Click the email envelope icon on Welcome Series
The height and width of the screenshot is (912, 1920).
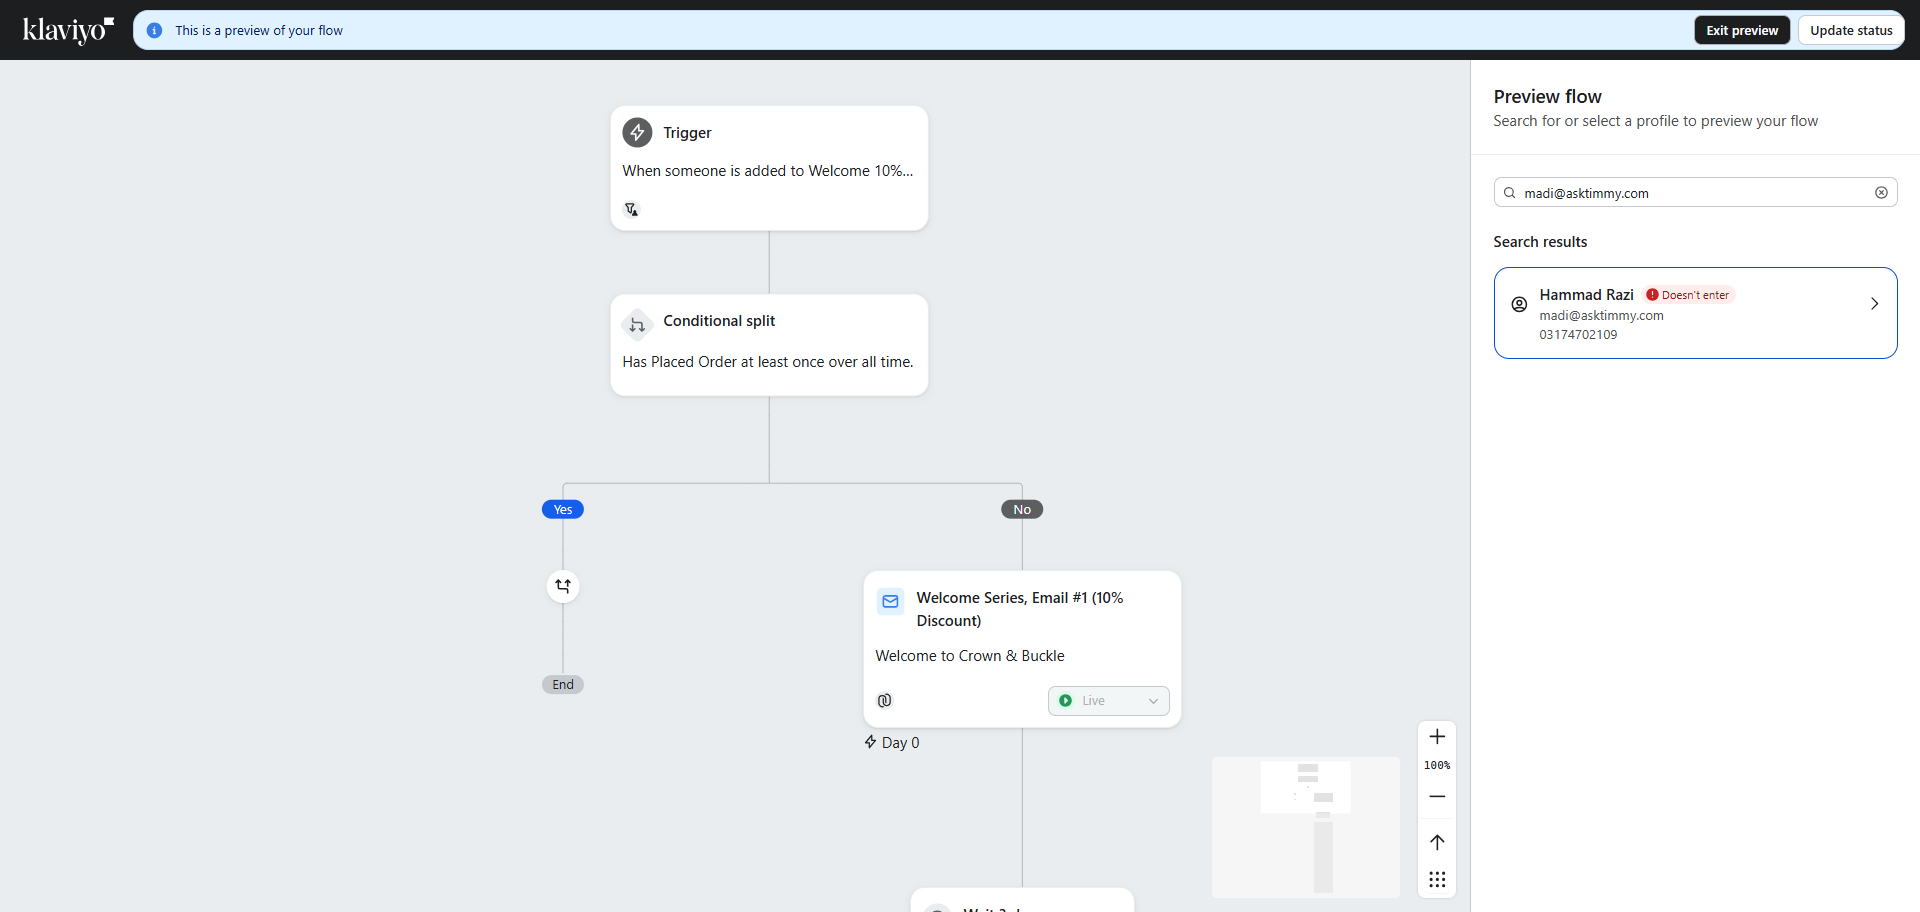(x=890, y=601)
